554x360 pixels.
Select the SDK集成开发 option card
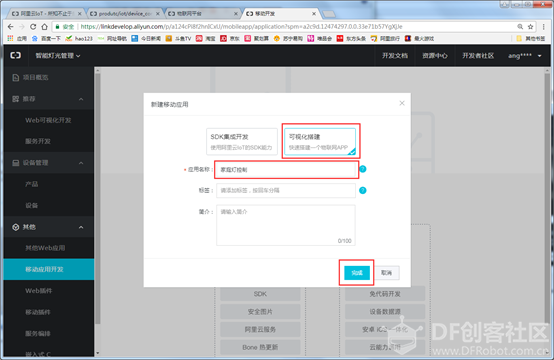tap(242, 142)
